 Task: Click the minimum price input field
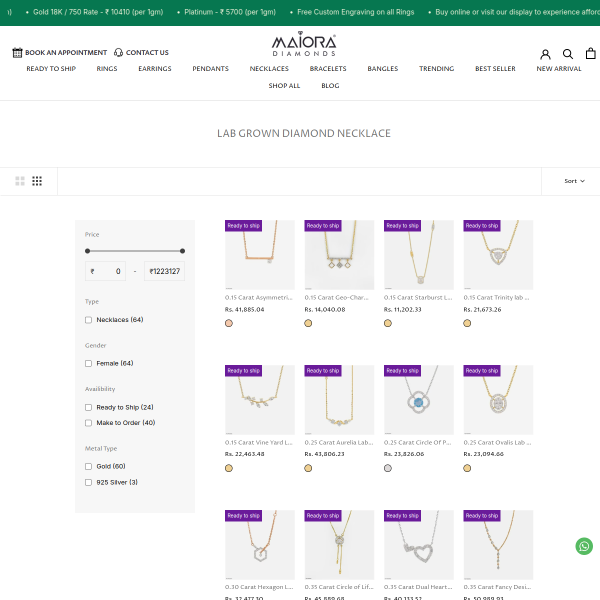tap(106, 271)
